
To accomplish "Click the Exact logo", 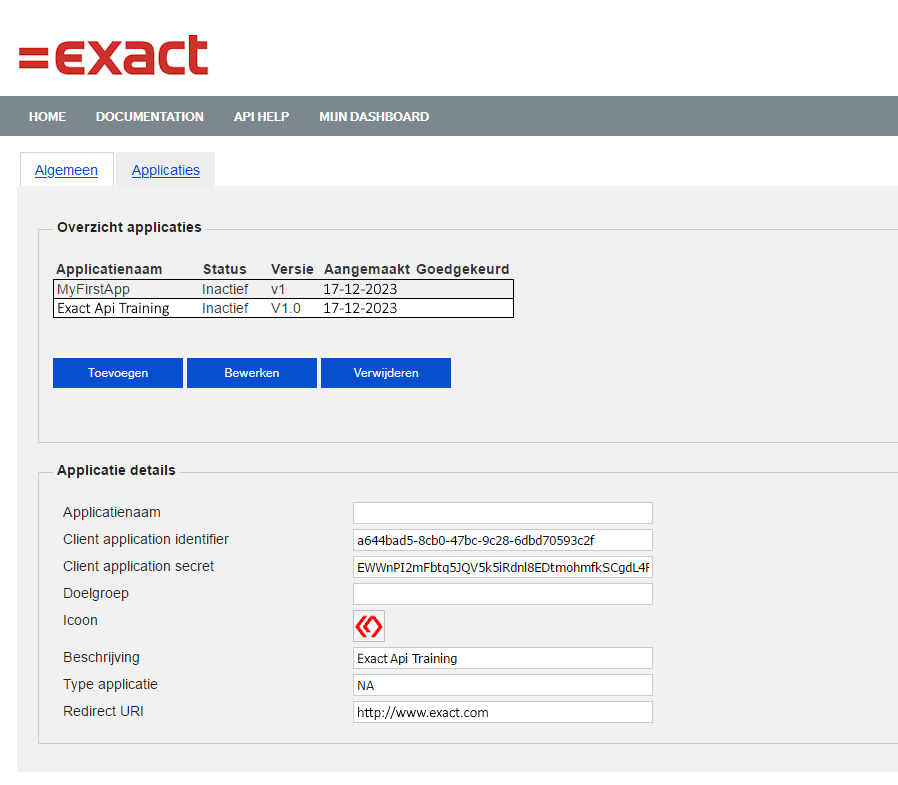I will tap(113, 55).
